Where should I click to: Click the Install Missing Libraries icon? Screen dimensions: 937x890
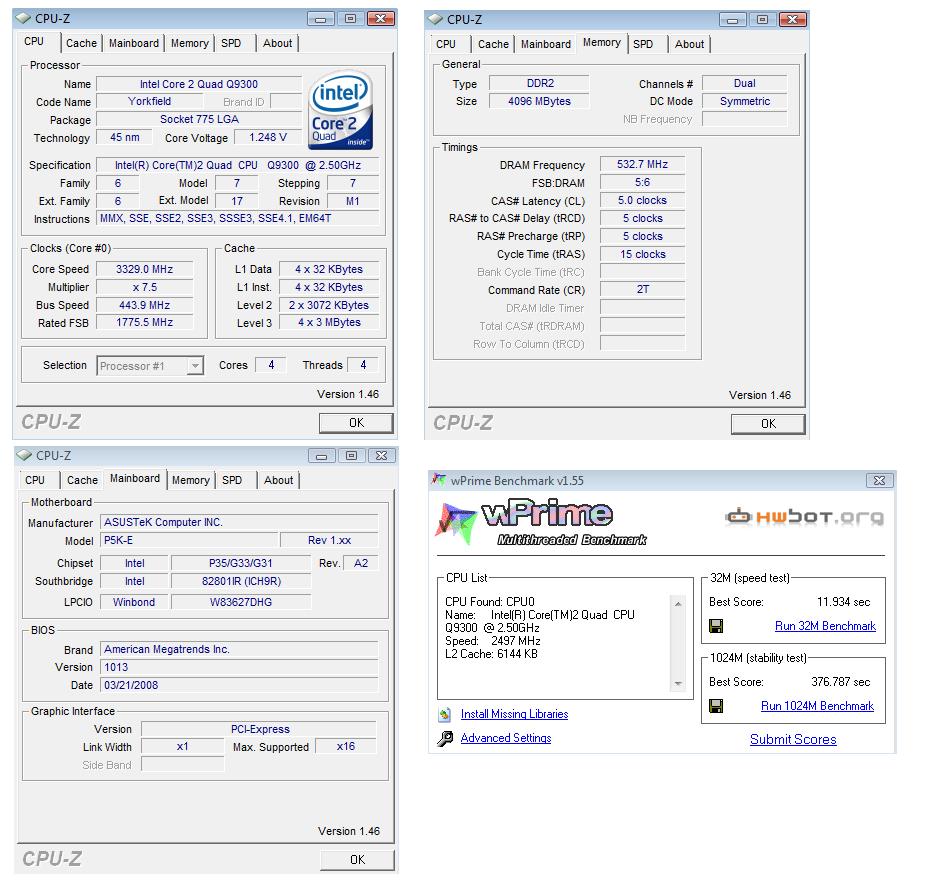tap(445, 714)
